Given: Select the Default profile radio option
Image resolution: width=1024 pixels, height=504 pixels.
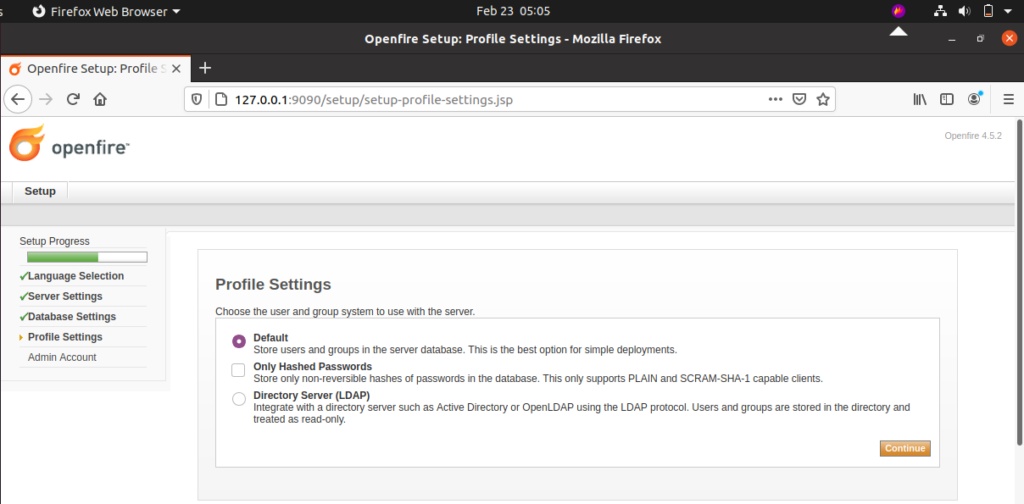Looking at the screenshot, I should [x=239, y=341].
